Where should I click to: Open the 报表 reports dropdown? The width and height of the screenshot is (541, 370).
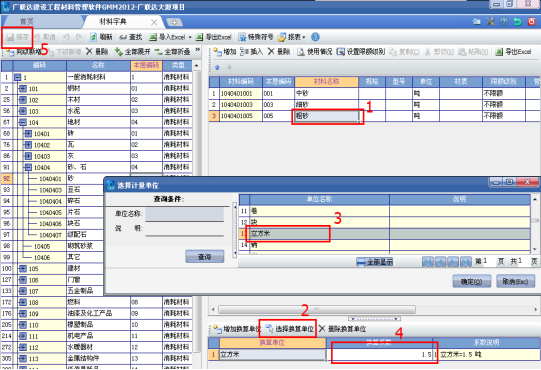pos(292,37)
